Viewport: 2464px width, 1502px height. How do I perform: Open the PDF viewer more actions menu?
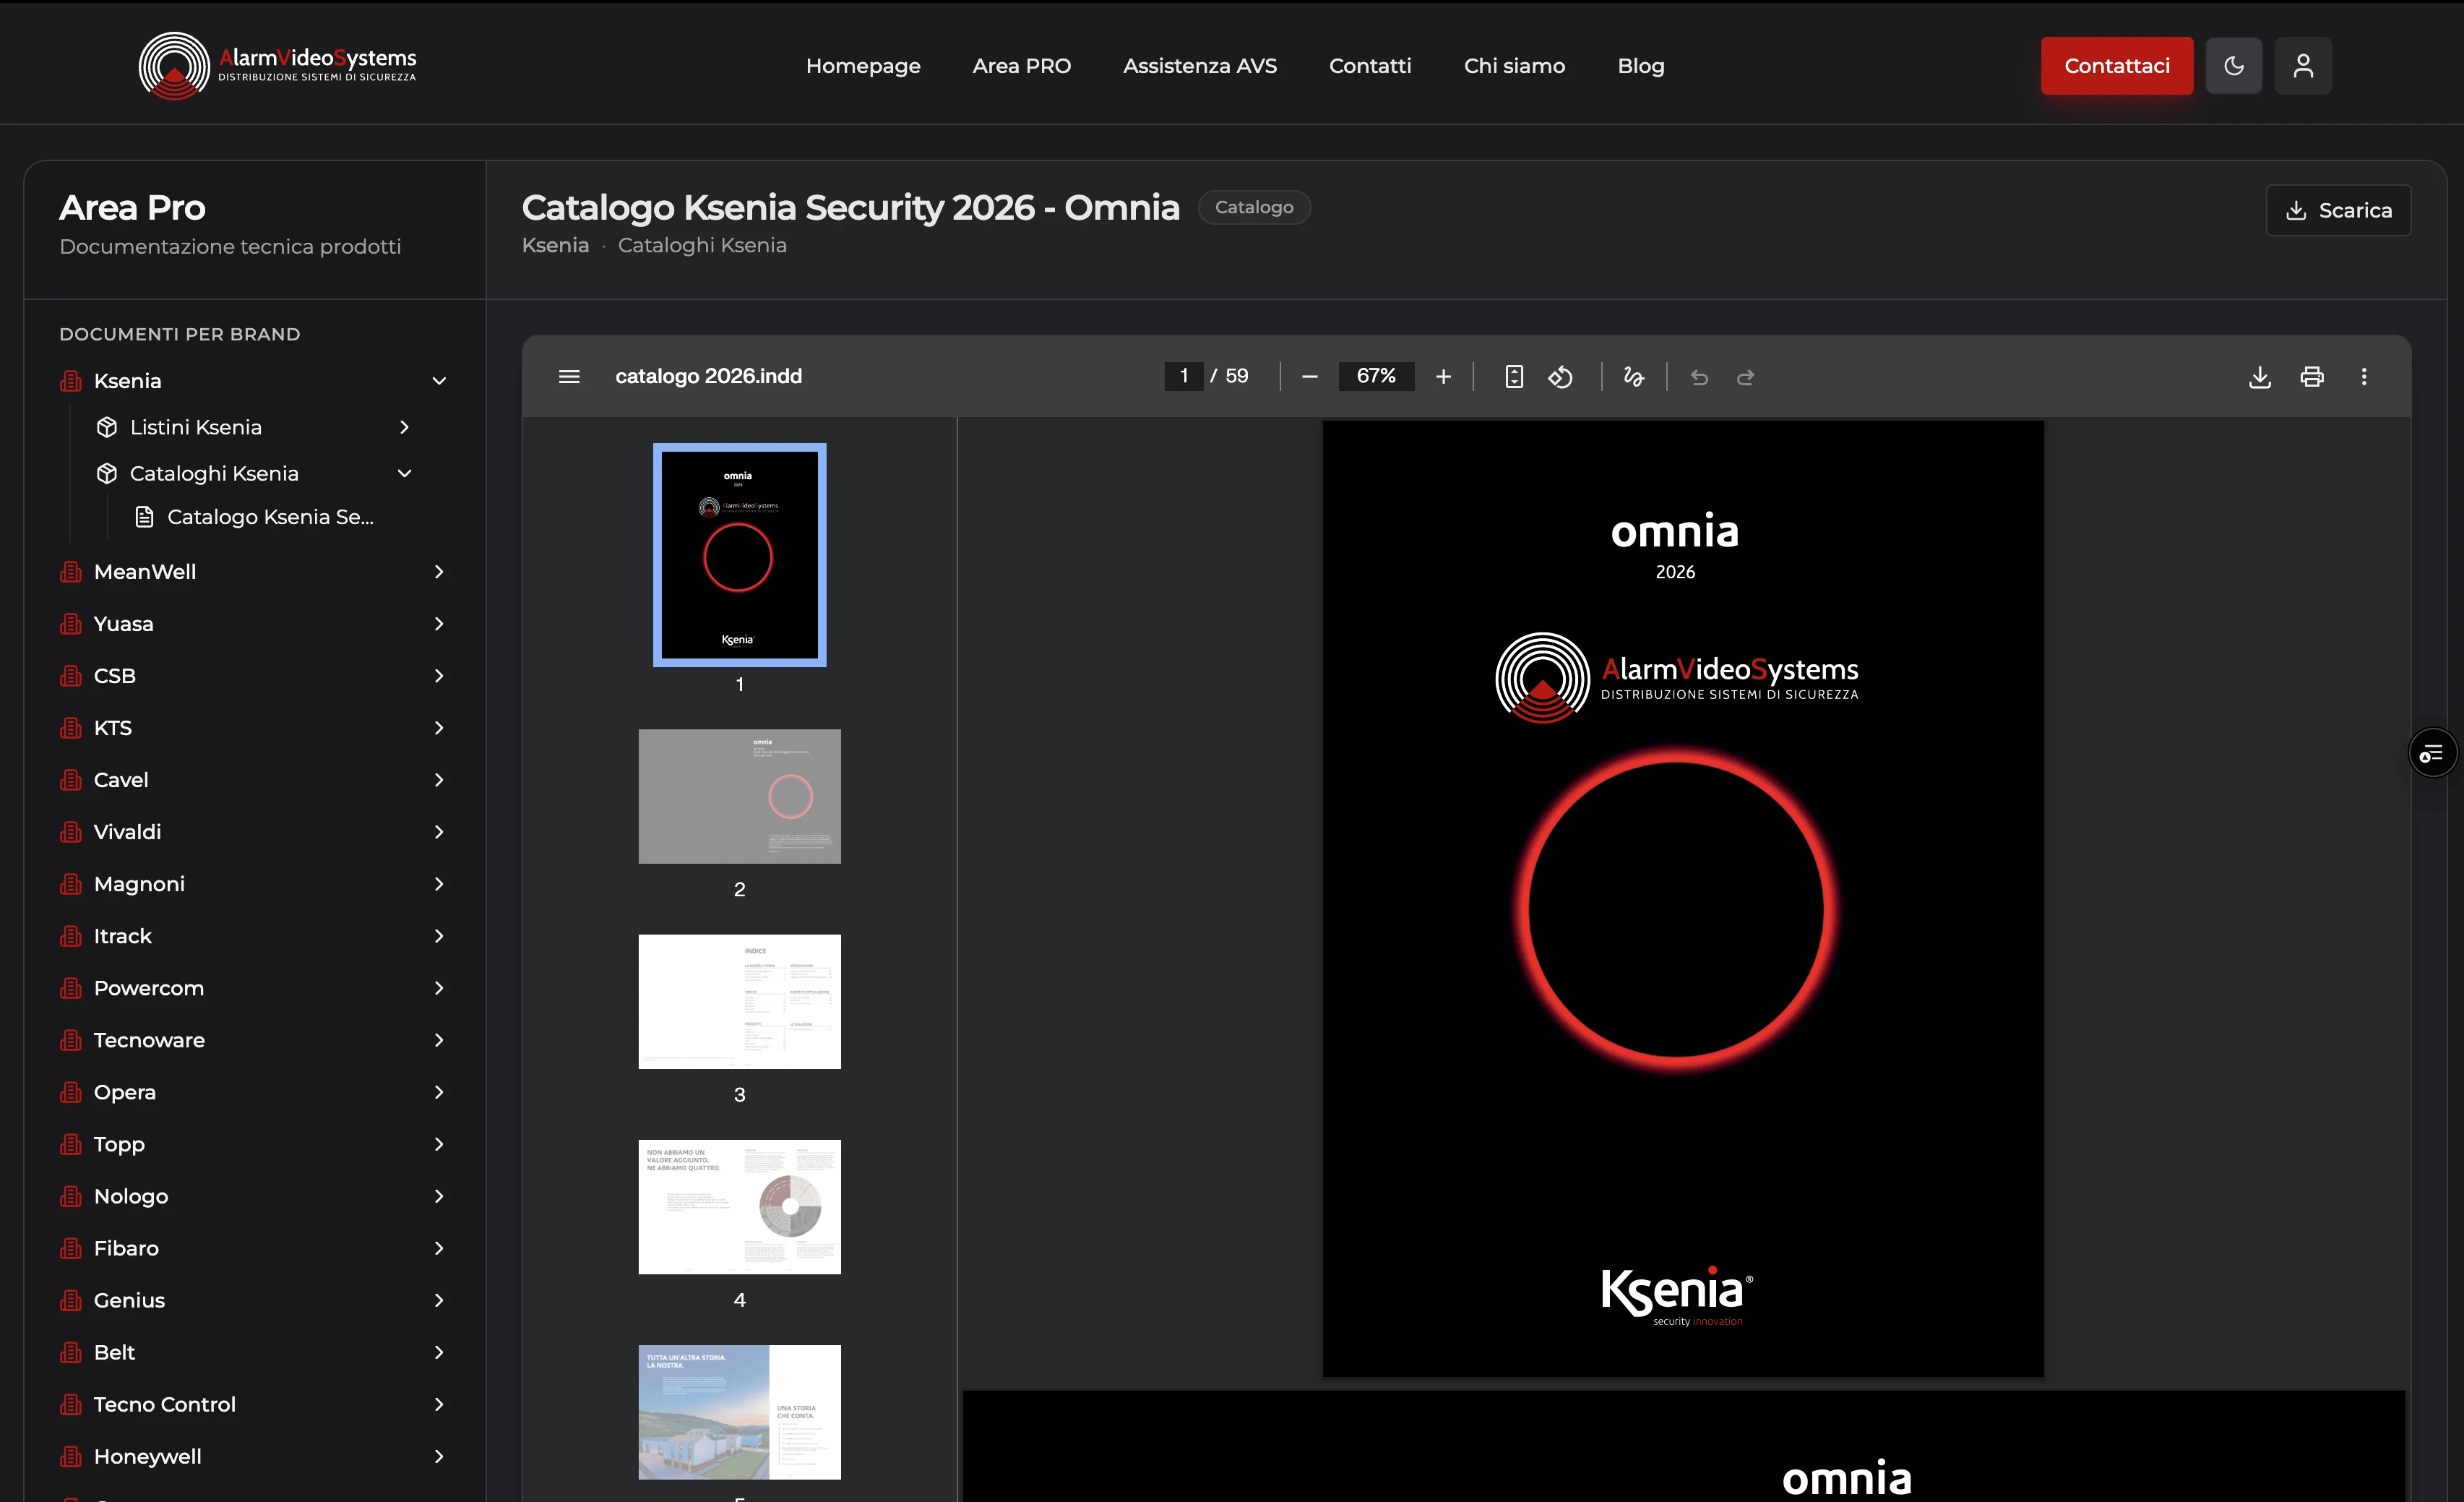pyautogui.click(x=2363, y=377)
